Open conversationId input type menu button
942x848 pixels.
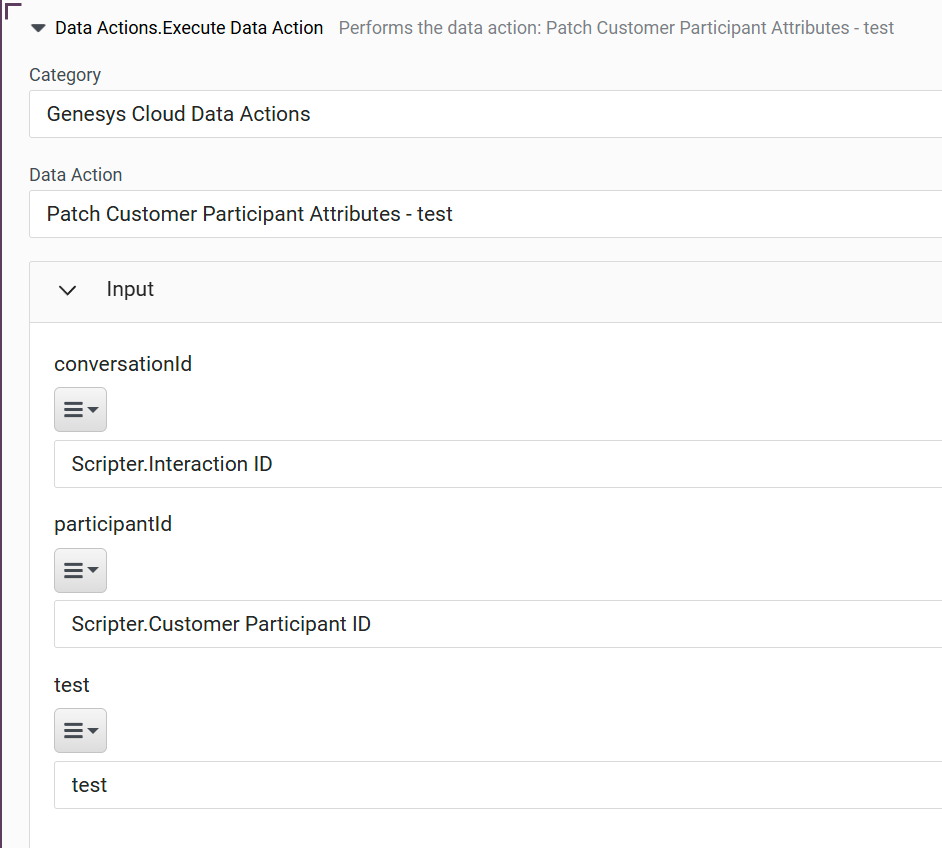click(x=81, y=410)
